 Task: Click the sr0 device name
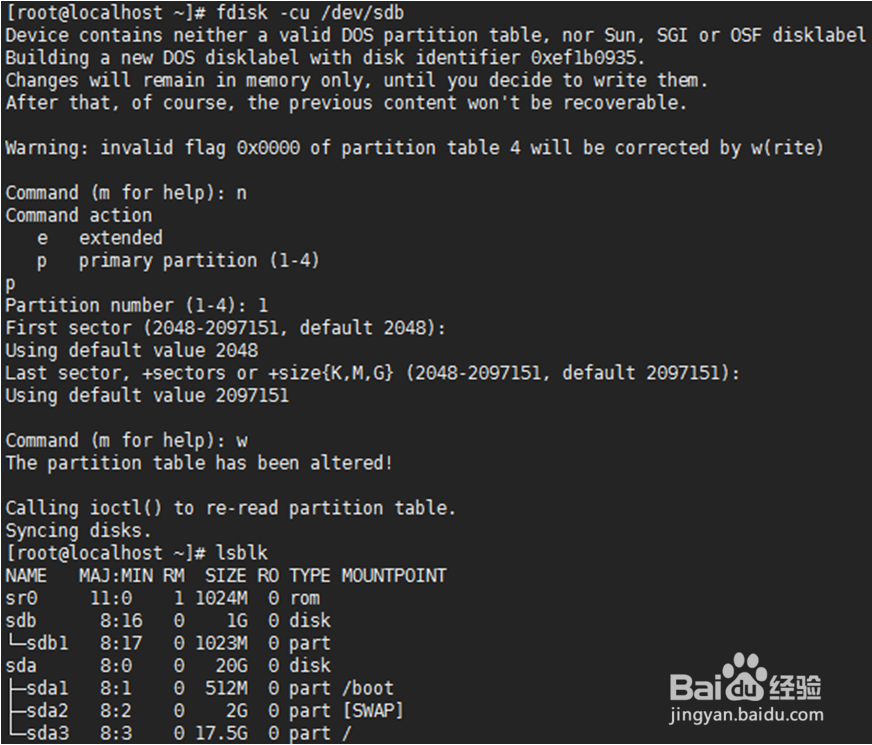pyautogui.click(x=21, y=598)
